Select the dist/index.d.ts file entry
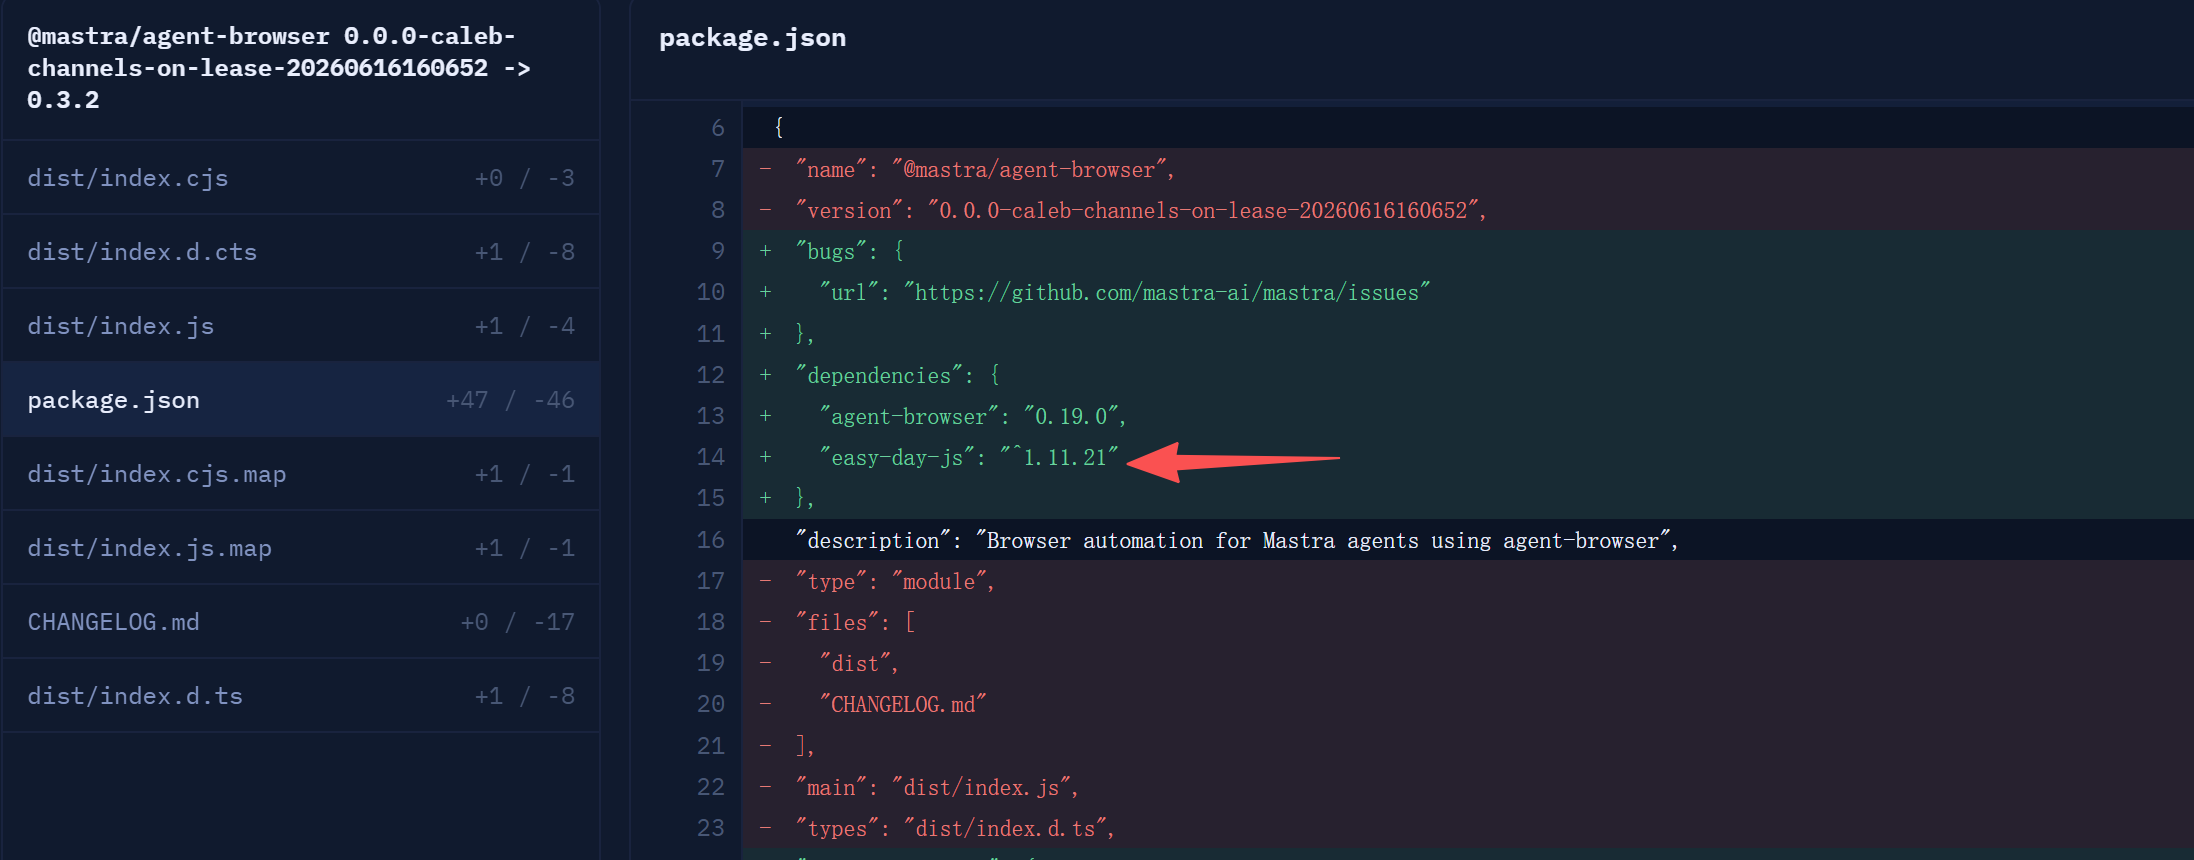The height and width of the screenshot is (860, 2194). click(x=301, y=696)
